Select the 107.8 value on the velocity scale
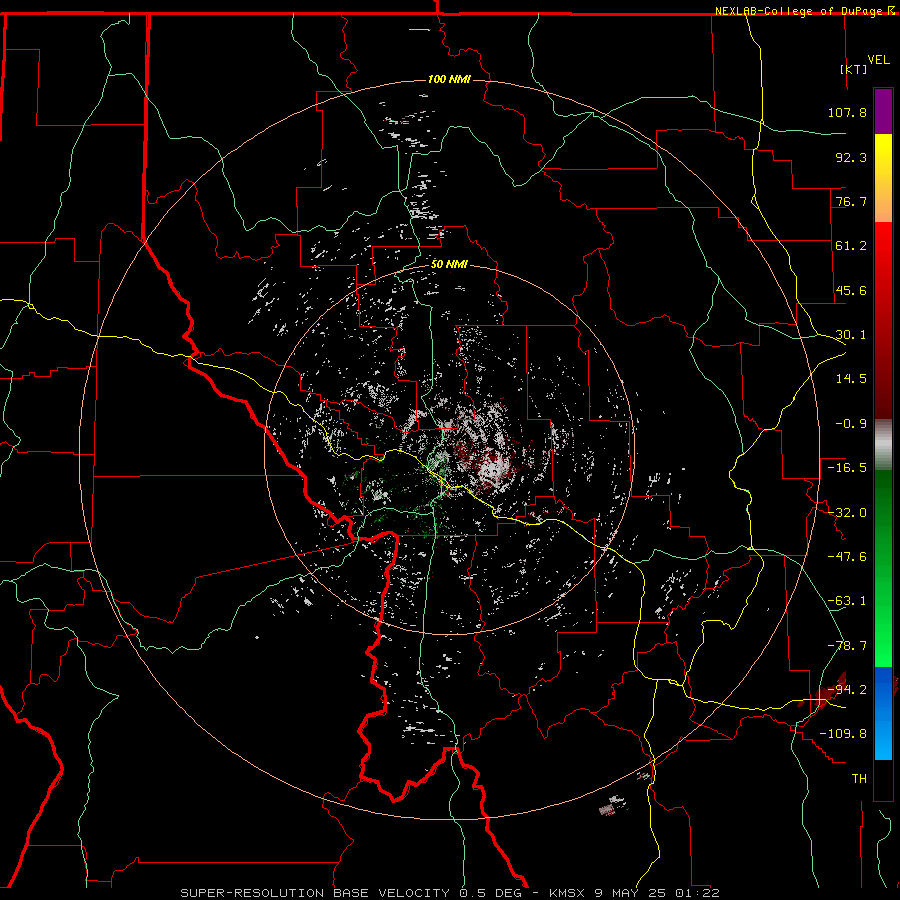 click(x=847, y=112)
